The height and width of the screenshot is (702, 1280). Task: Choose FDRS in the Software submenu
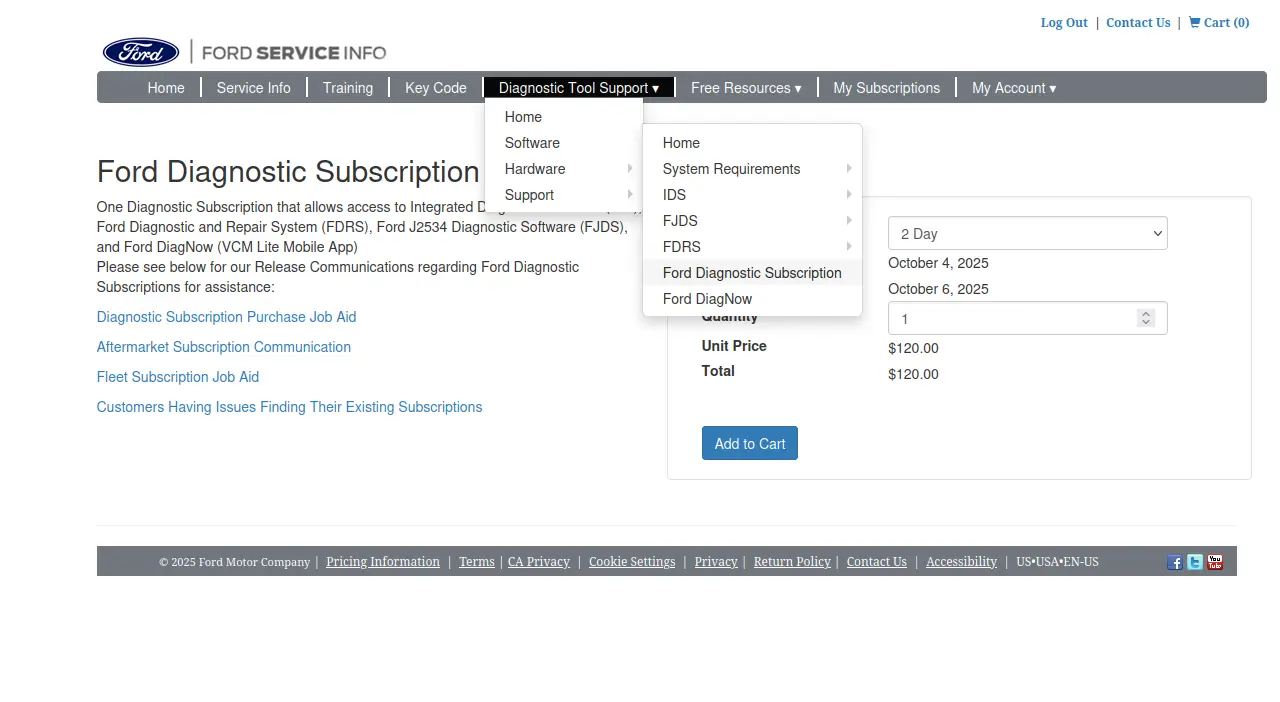[682, 247]
